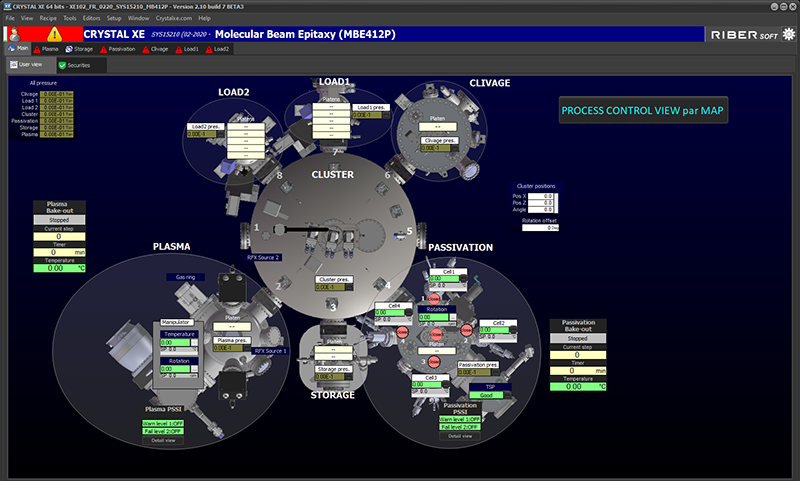The width and height of the screenshot is (800, 481).
Task: Click the Passivation Bake-out Stopped status button
Action: [578, 338]
